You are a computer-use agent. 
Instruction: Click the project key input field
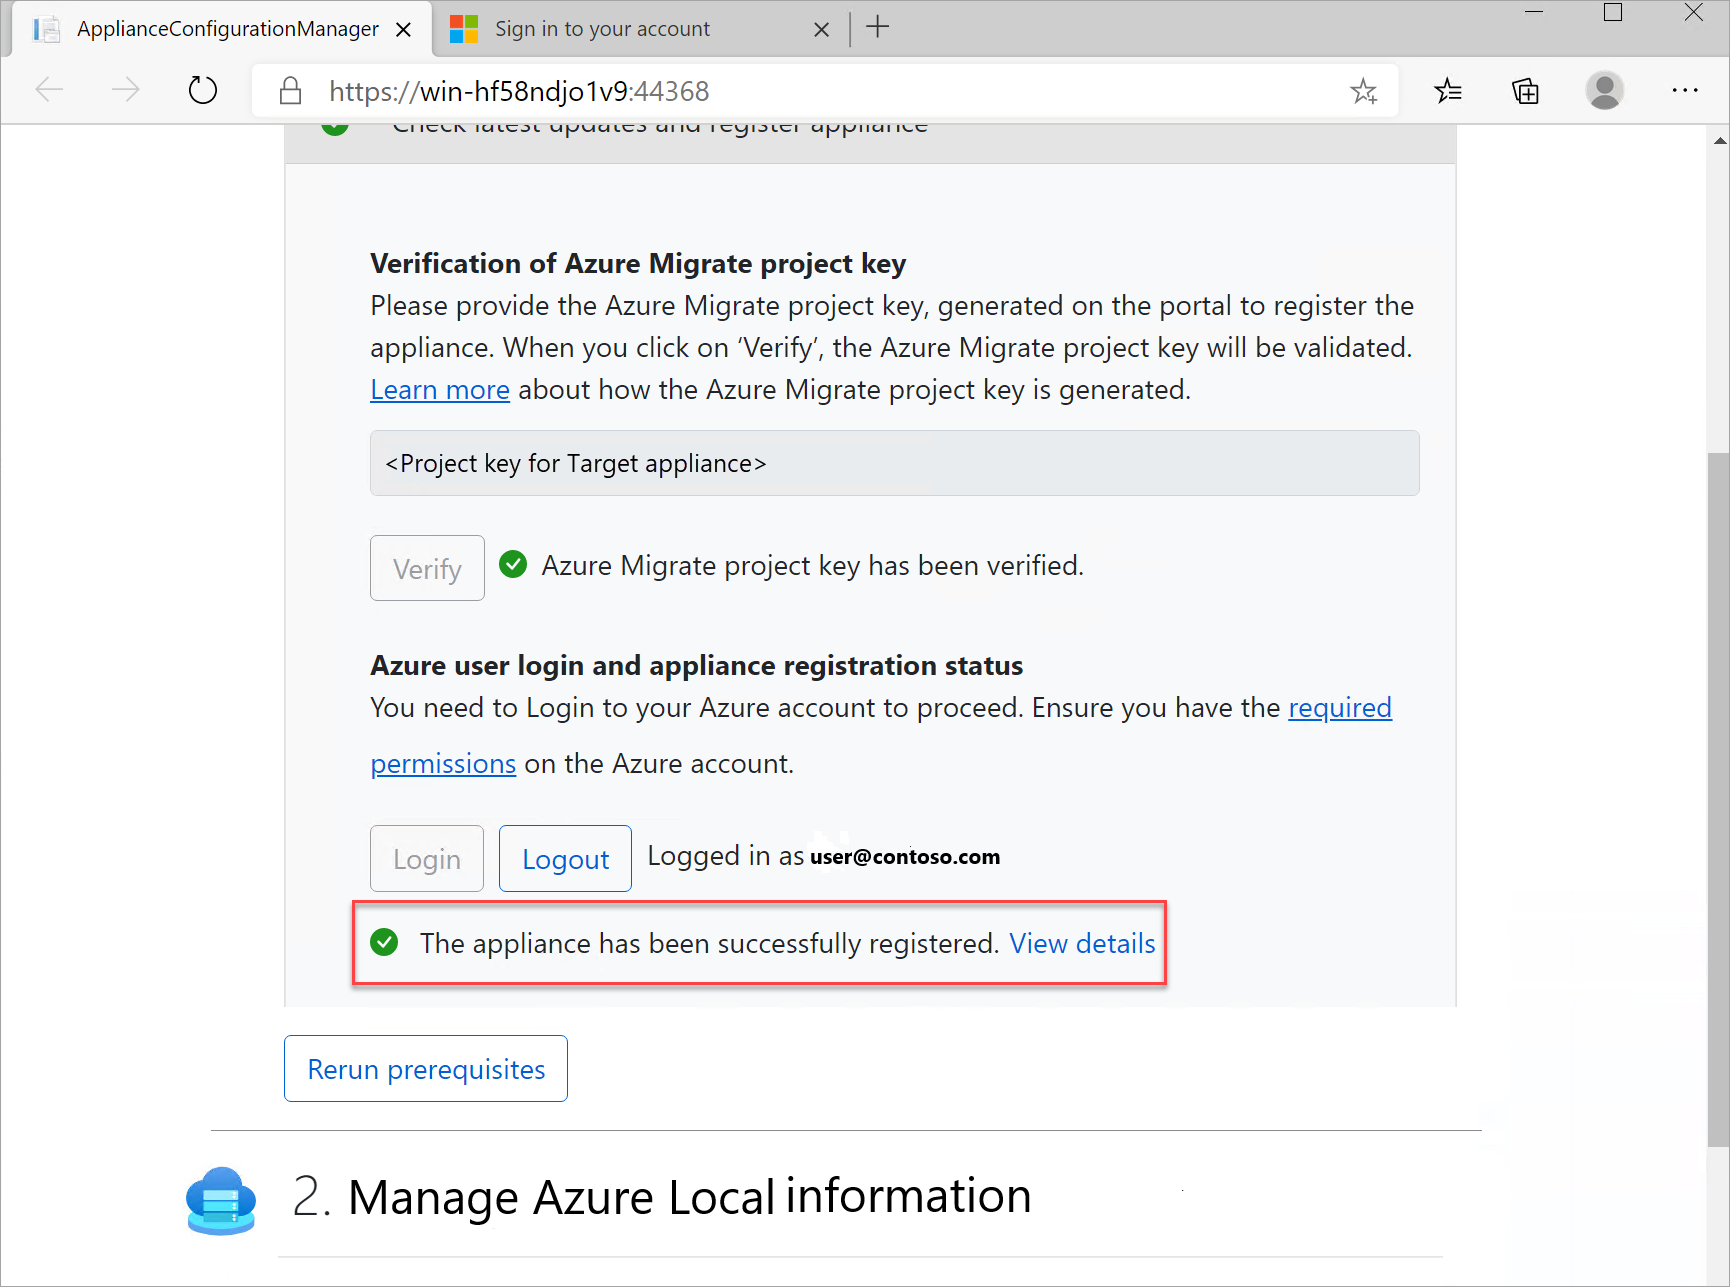coord(894,462)
